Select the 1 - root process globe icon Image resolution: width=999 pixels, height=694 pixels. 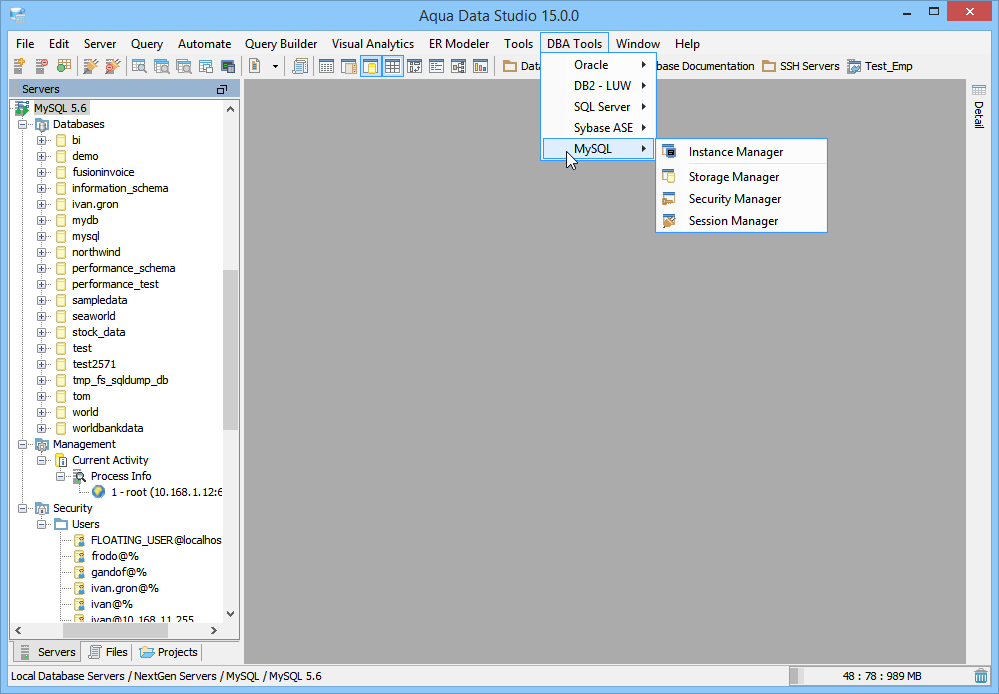tap(98, 492)
